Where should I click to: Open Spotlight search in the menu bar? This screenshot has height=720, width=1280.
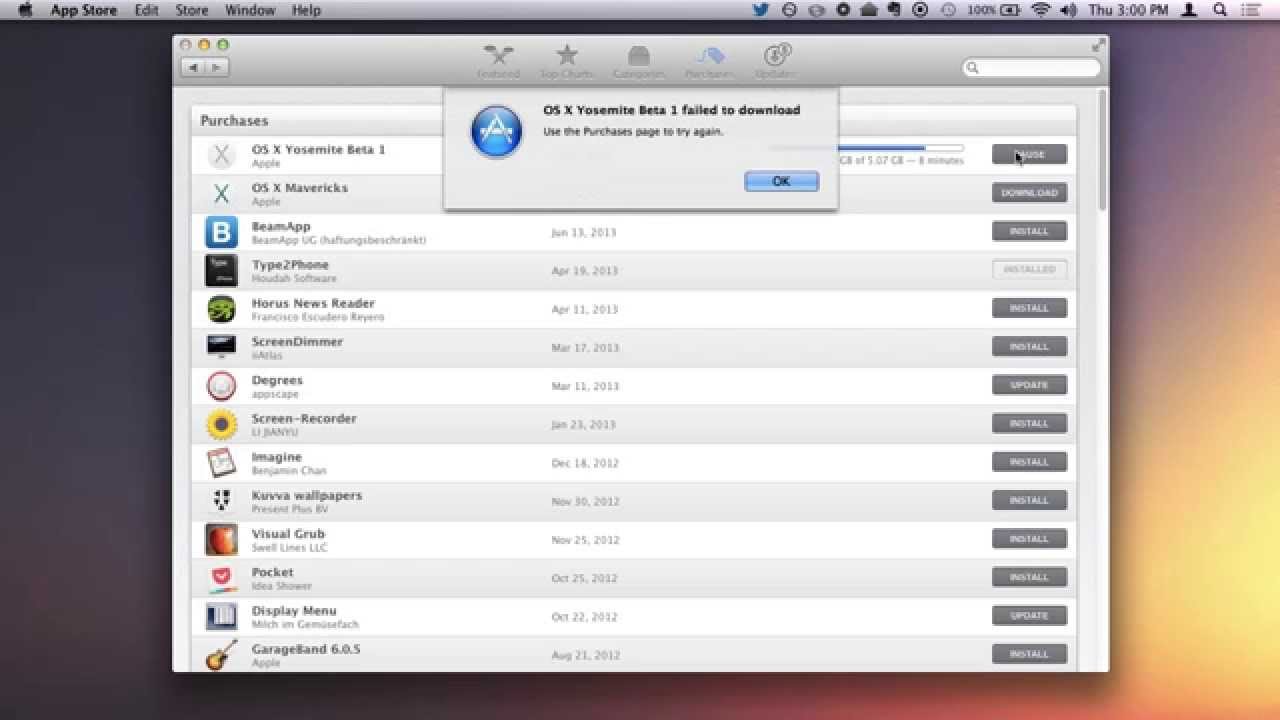point(1220,10)
